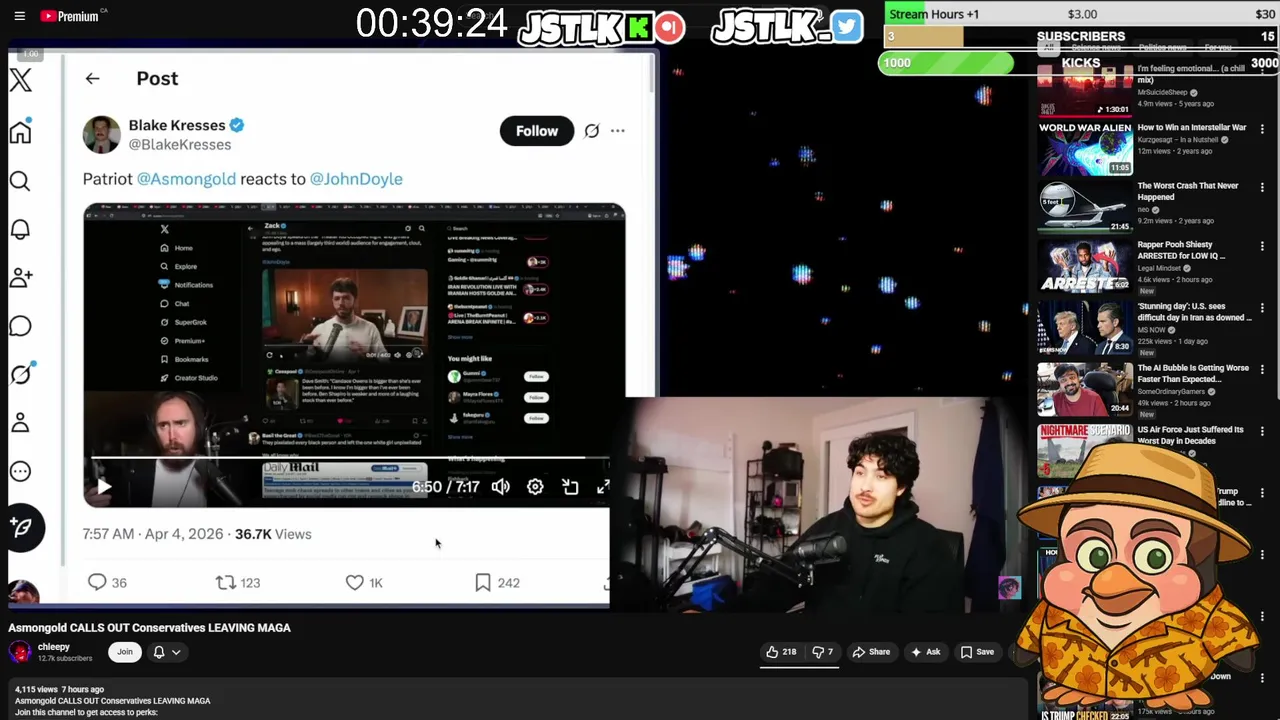This screenshot has width=1280, height=720.
Task: Open the X follow-people icon with plus
Action: click(x=21, y=277)
